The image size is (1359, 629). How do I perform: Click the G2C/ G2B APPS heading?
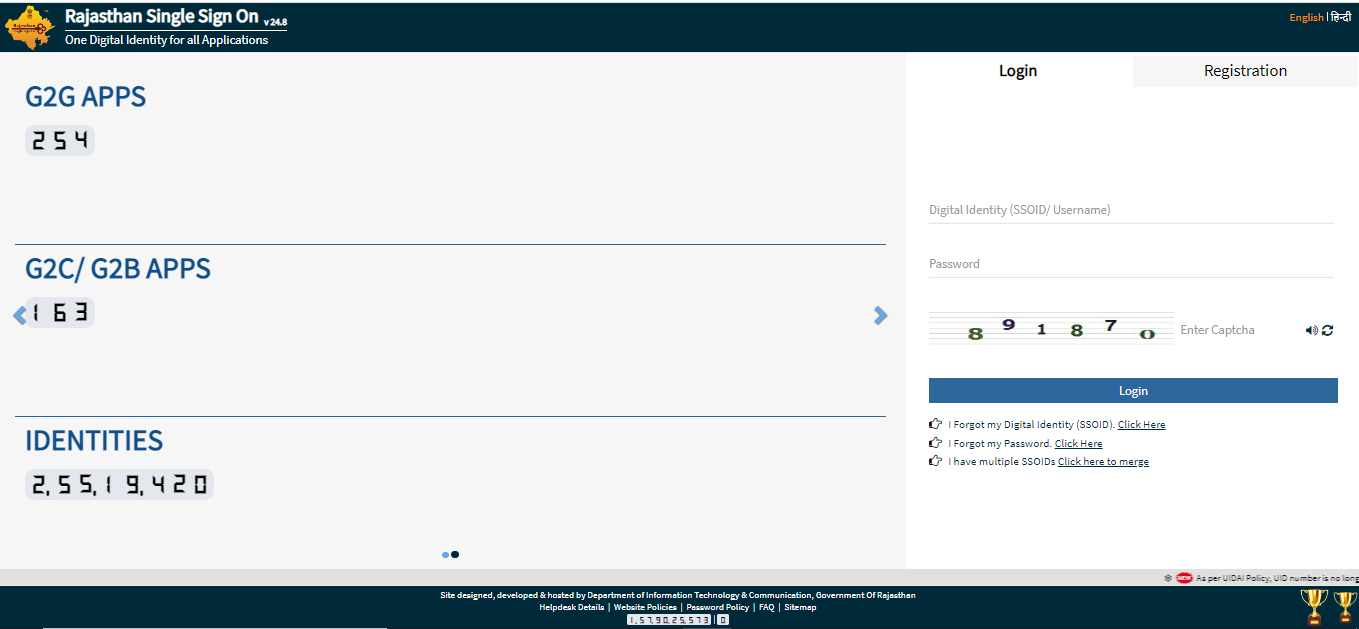[118, 269]
